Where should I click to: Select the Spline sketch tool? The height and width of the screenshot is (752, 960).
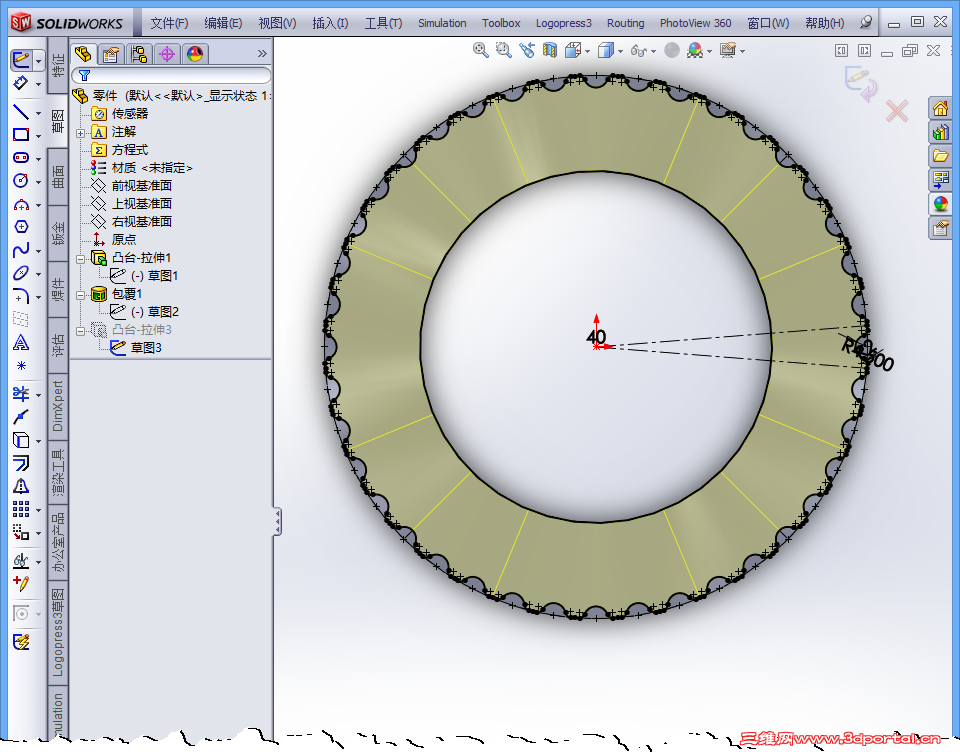[x=21, y=250]
